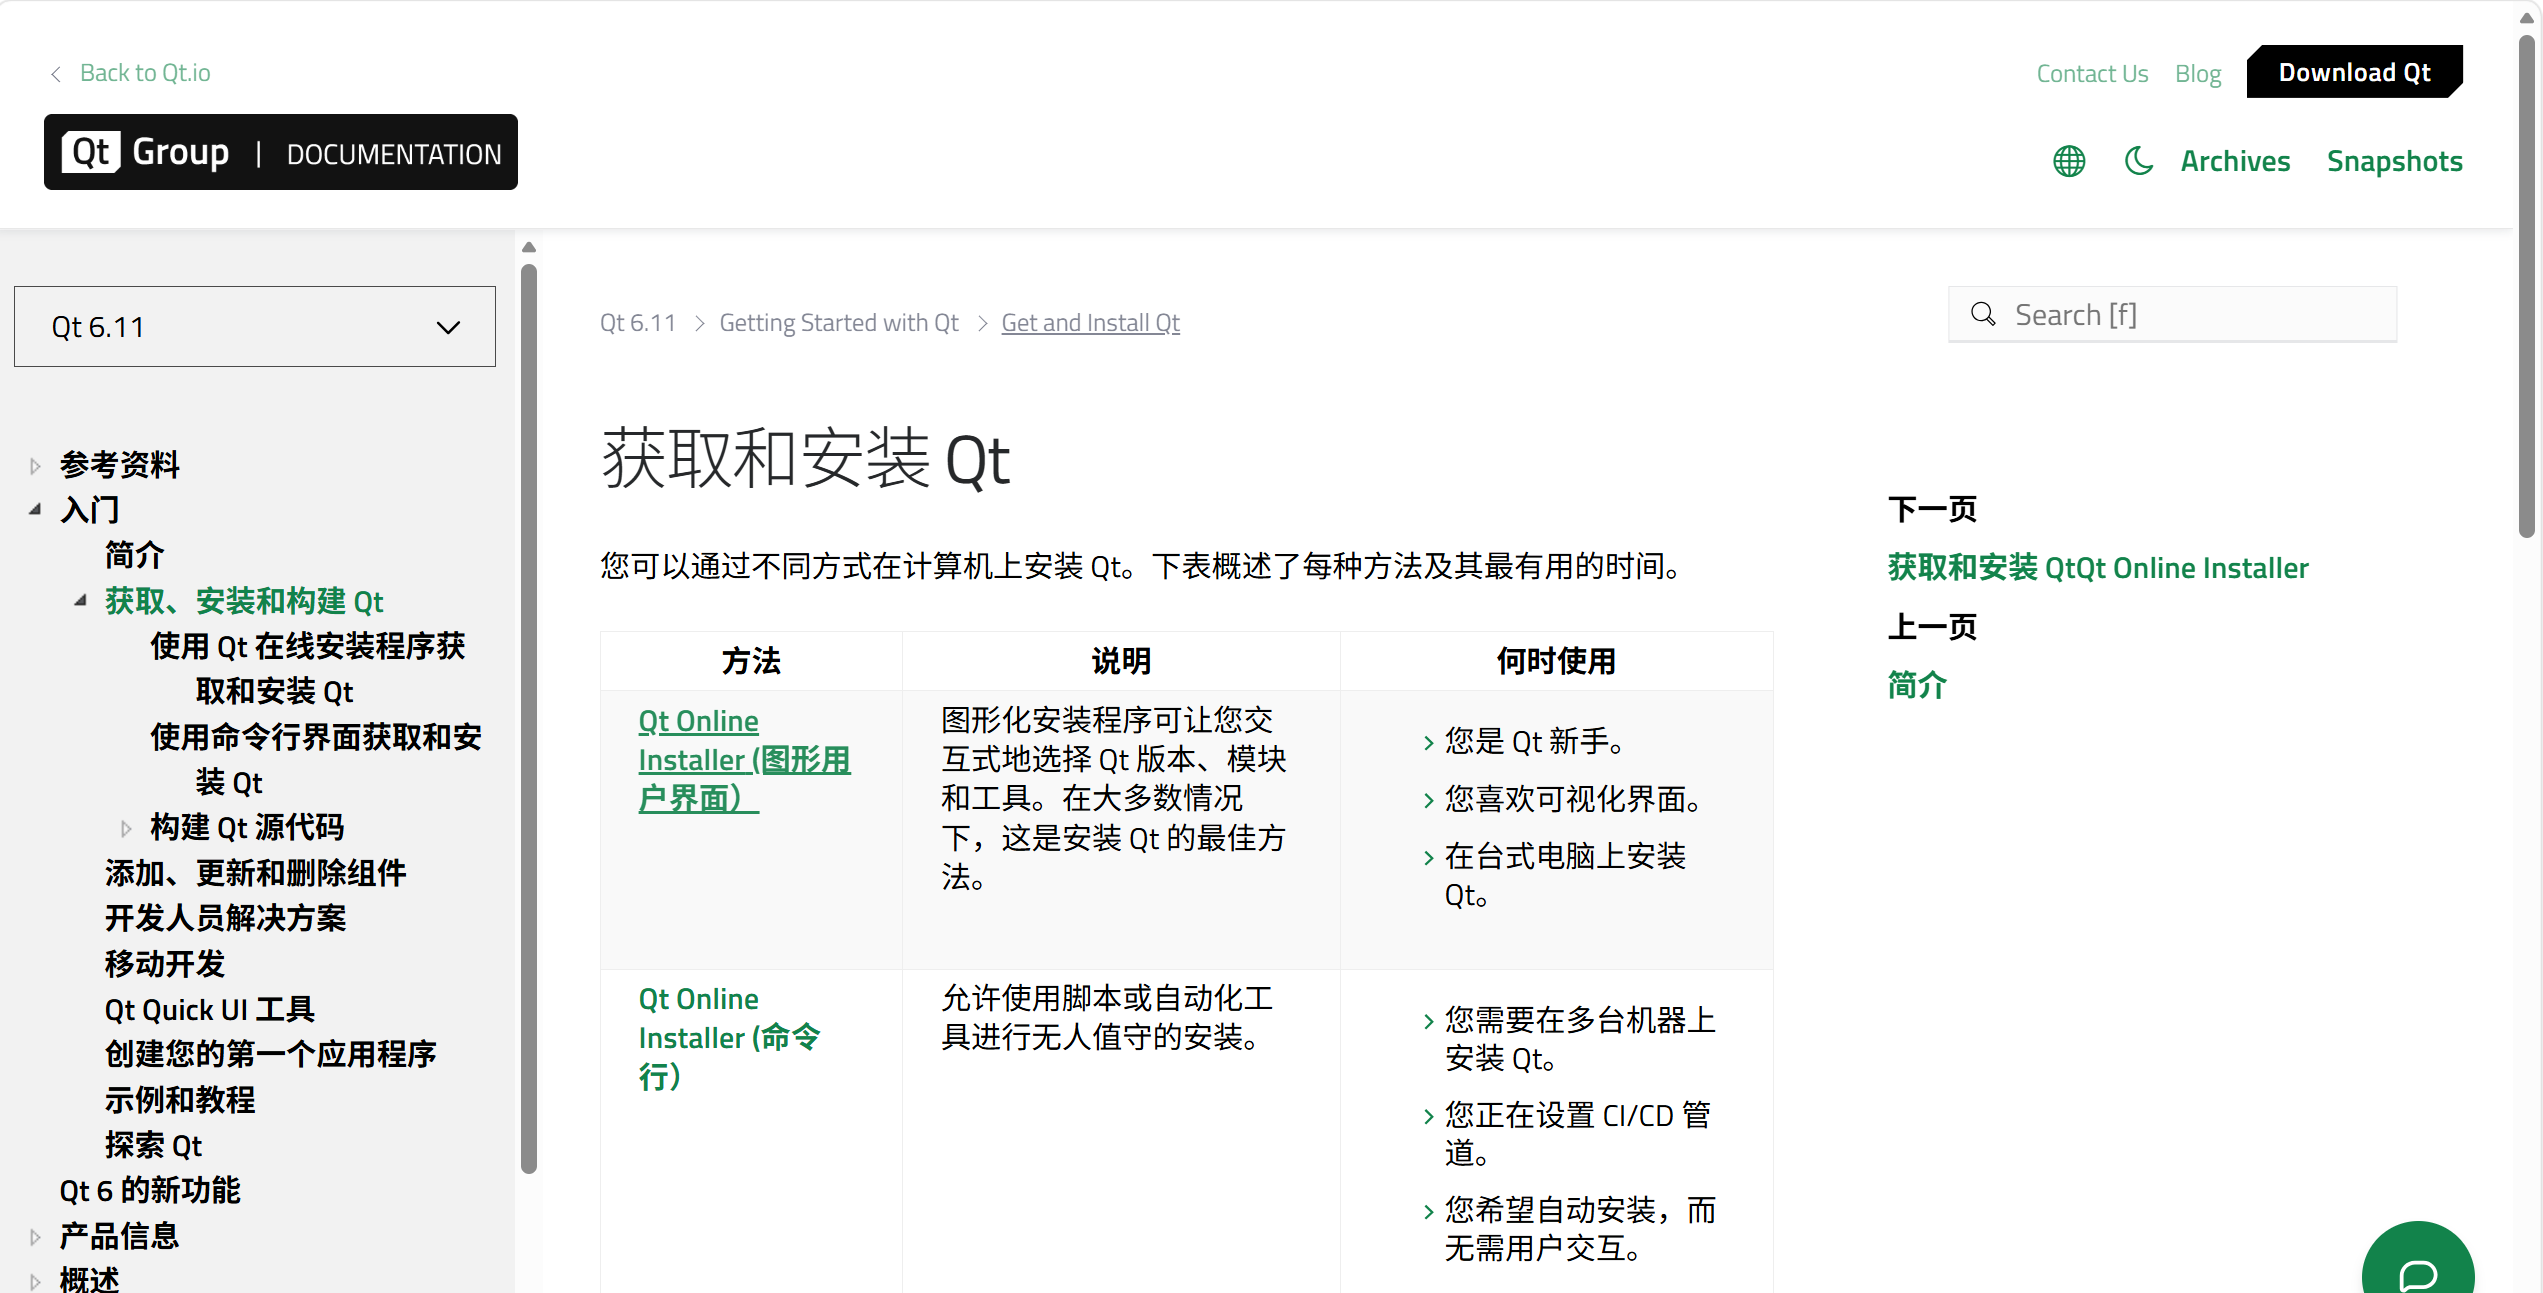The image size is (2543, 1293).
Task: Click the 说明 table column header
Action: coord(1121,661)
